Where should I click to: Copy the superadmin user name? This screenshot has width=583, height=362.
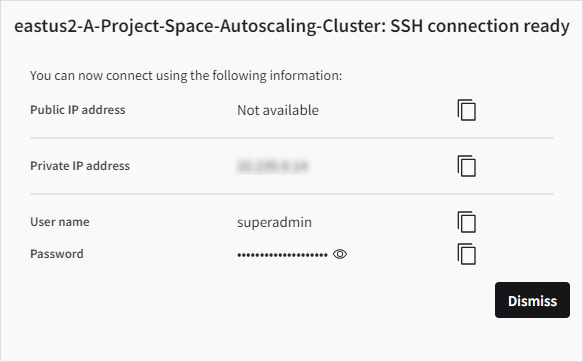[467, 222]
